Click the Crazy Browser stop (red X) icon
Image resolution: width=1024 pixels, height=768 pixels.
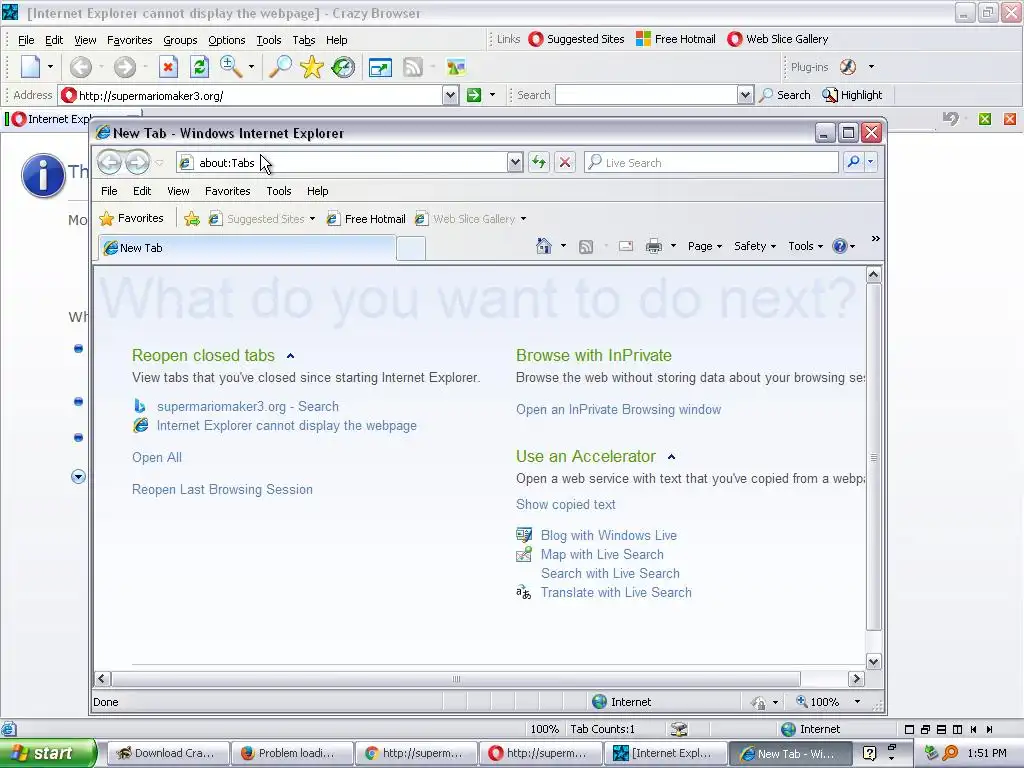[168, 67]
